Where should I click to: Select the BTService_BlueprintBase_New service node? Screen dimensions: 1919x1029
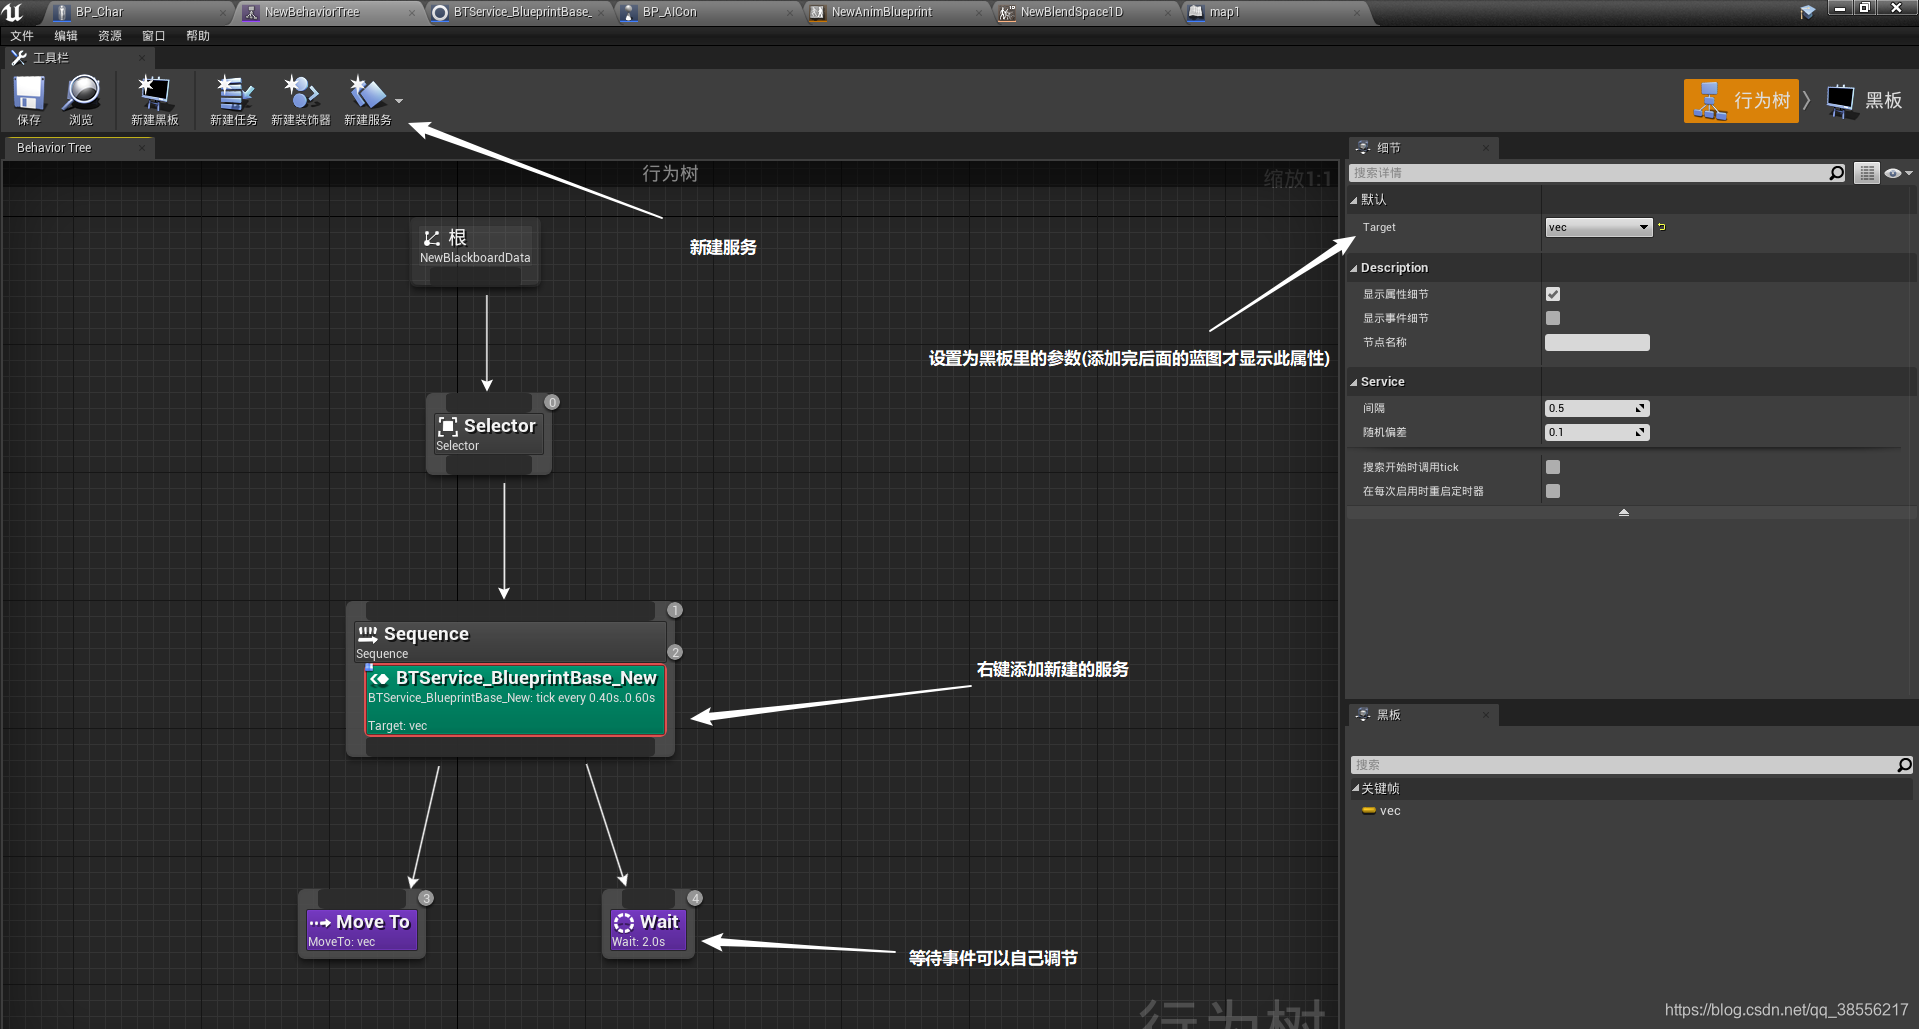[515, 700]
